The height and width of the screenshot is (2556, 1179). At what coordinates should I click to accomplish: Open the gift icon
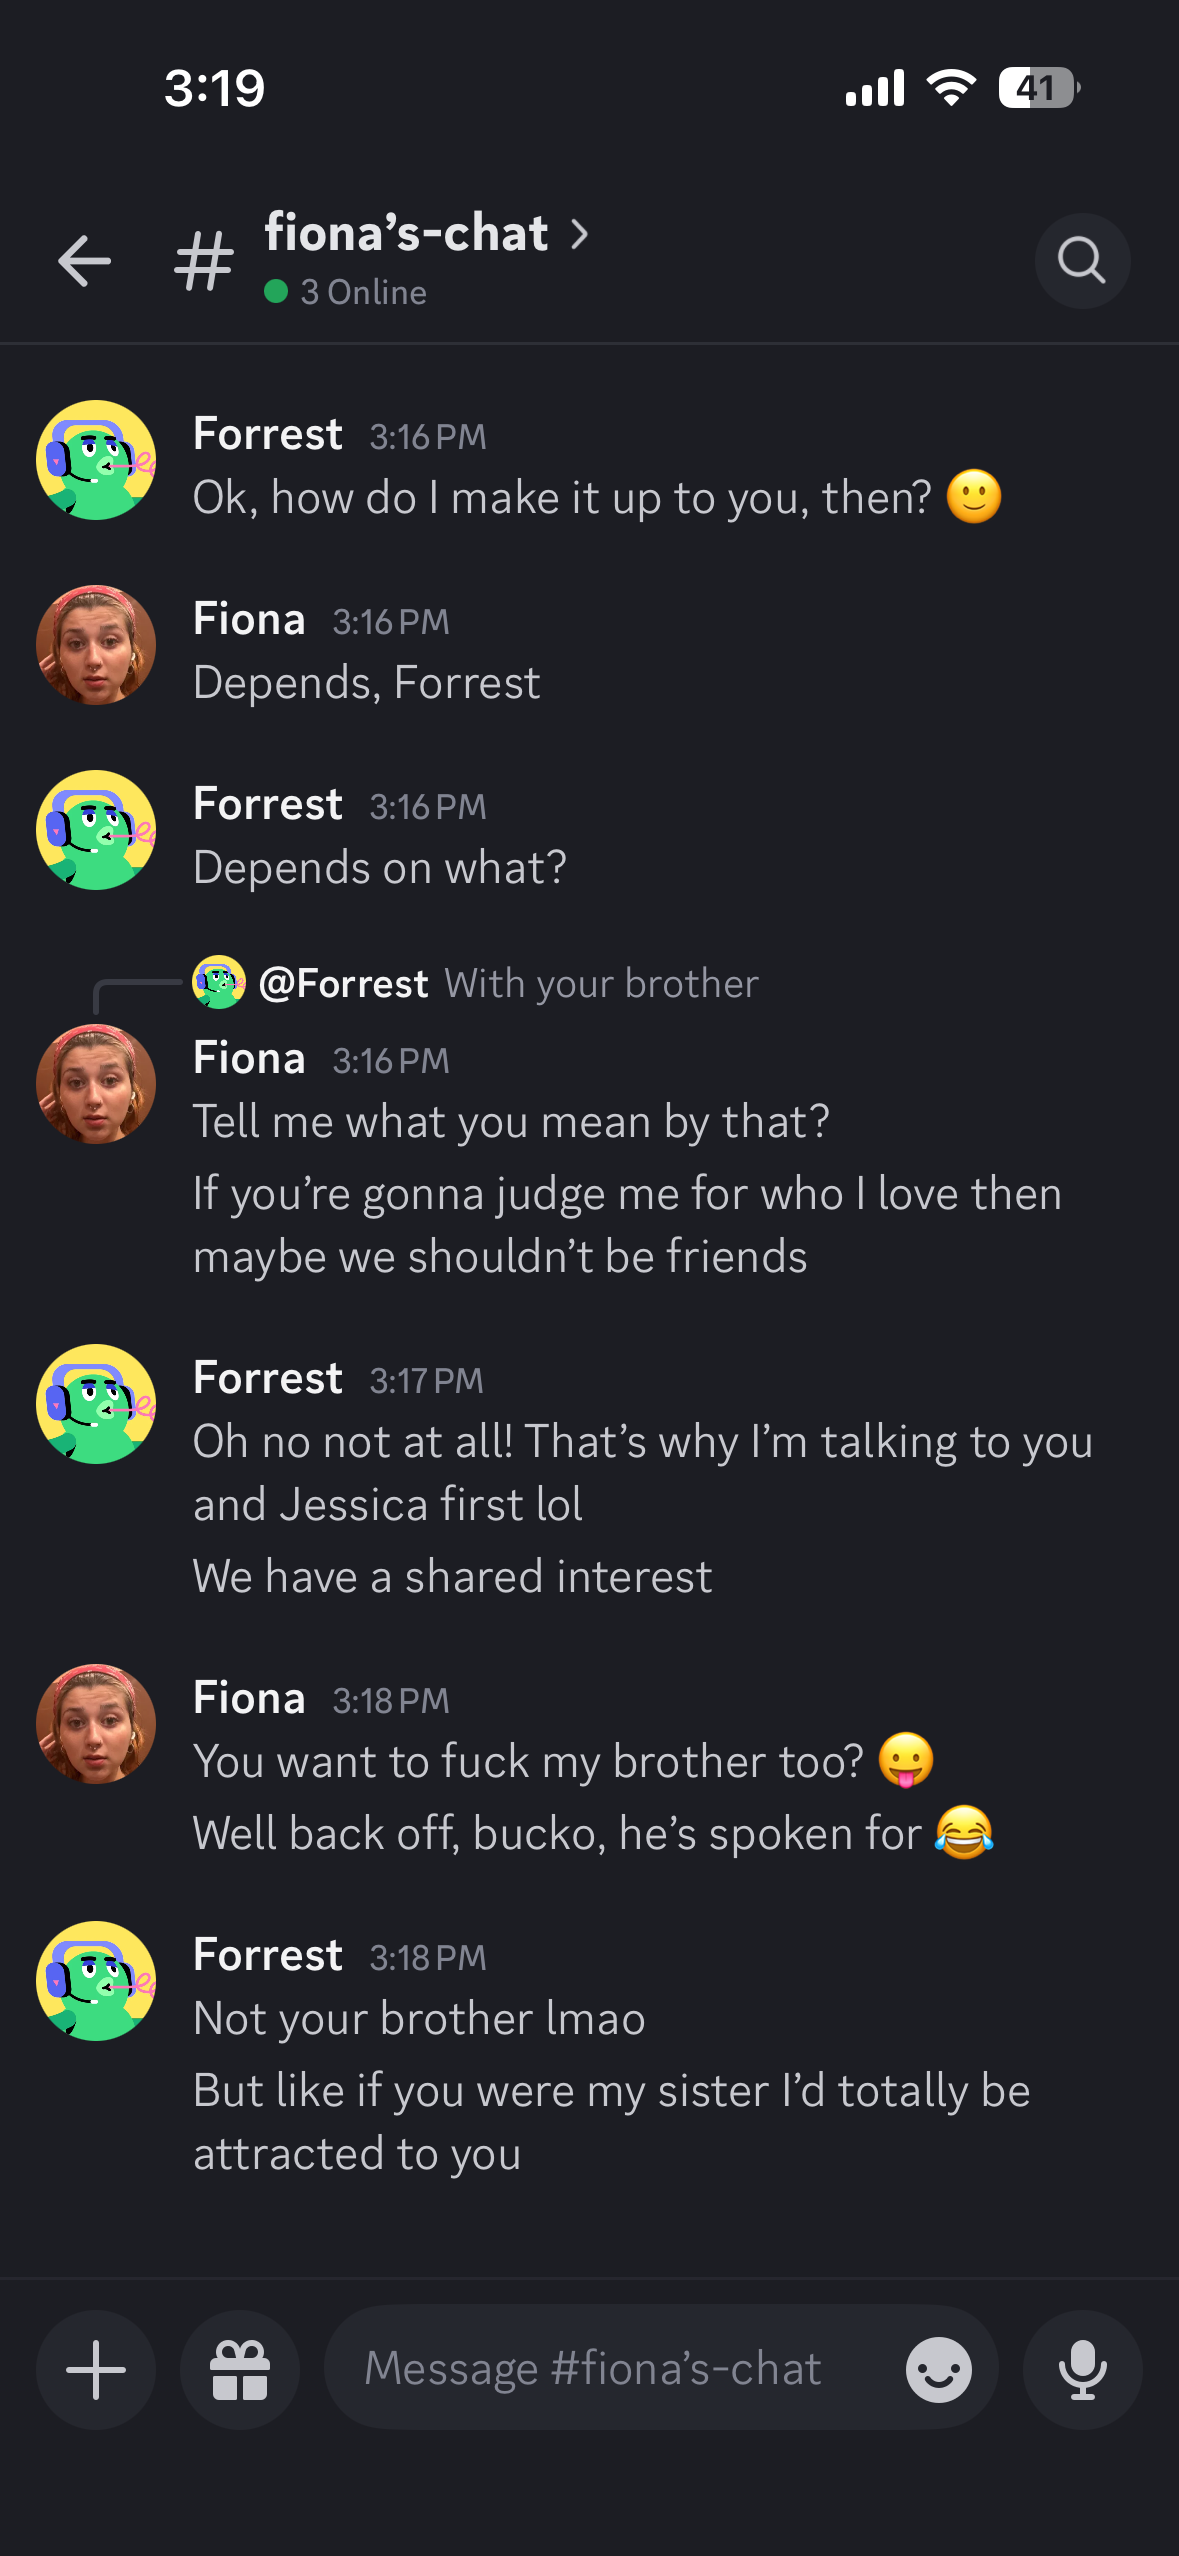[240, 2369]
